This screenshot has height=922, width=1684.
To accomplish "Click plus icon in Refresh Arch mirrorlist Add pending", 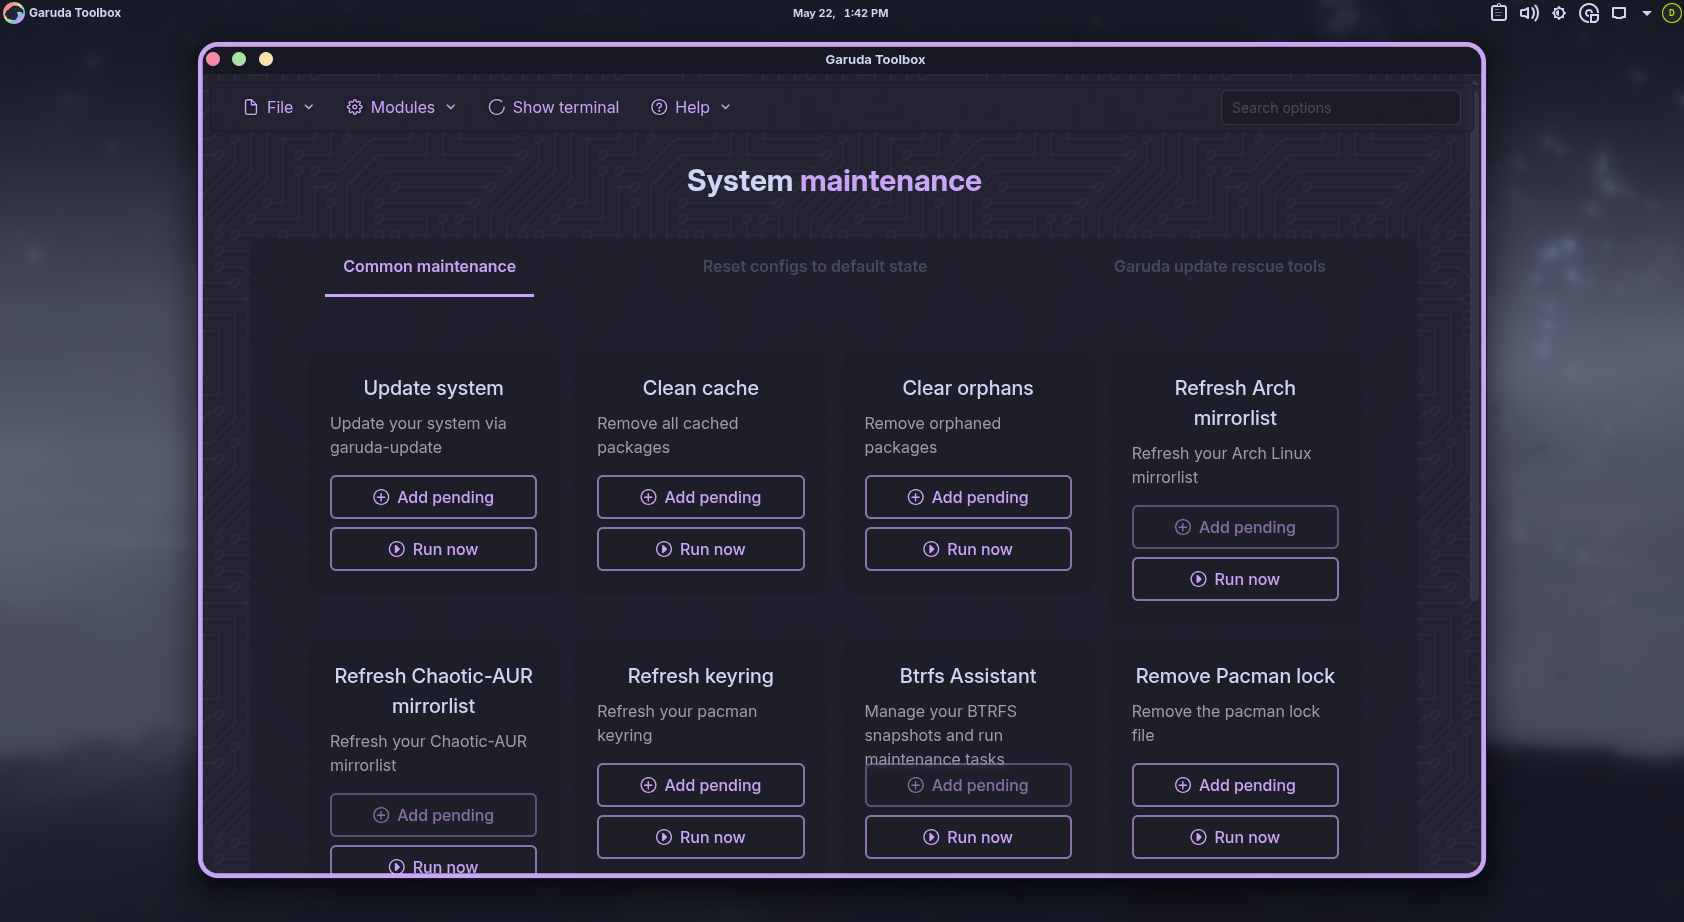I will [1182, 527].
